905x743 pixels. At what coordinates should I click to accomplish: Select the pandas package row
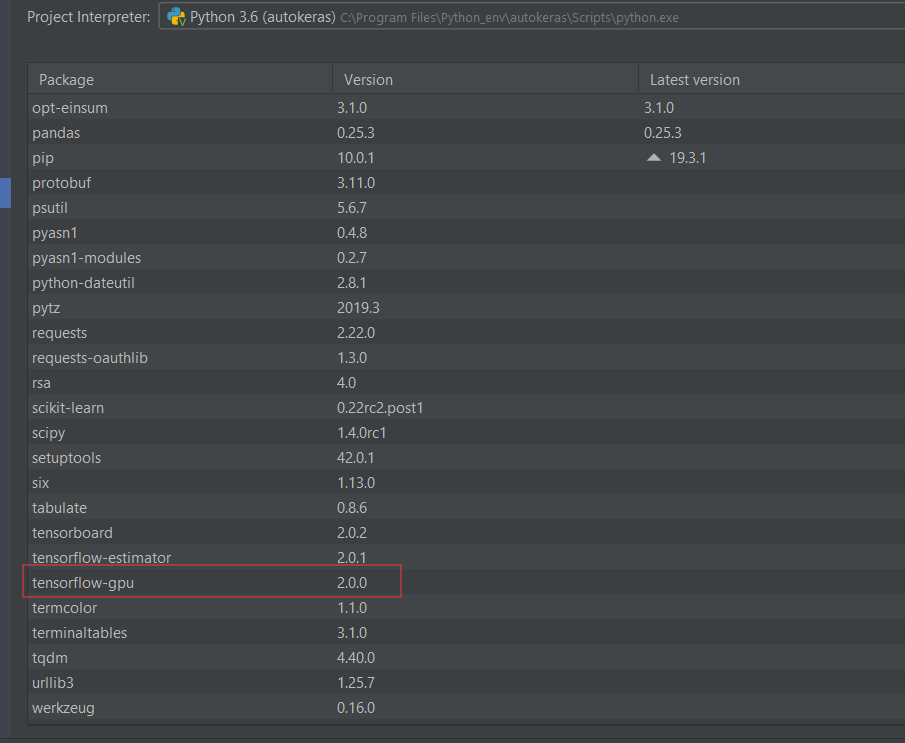[56, 132]
